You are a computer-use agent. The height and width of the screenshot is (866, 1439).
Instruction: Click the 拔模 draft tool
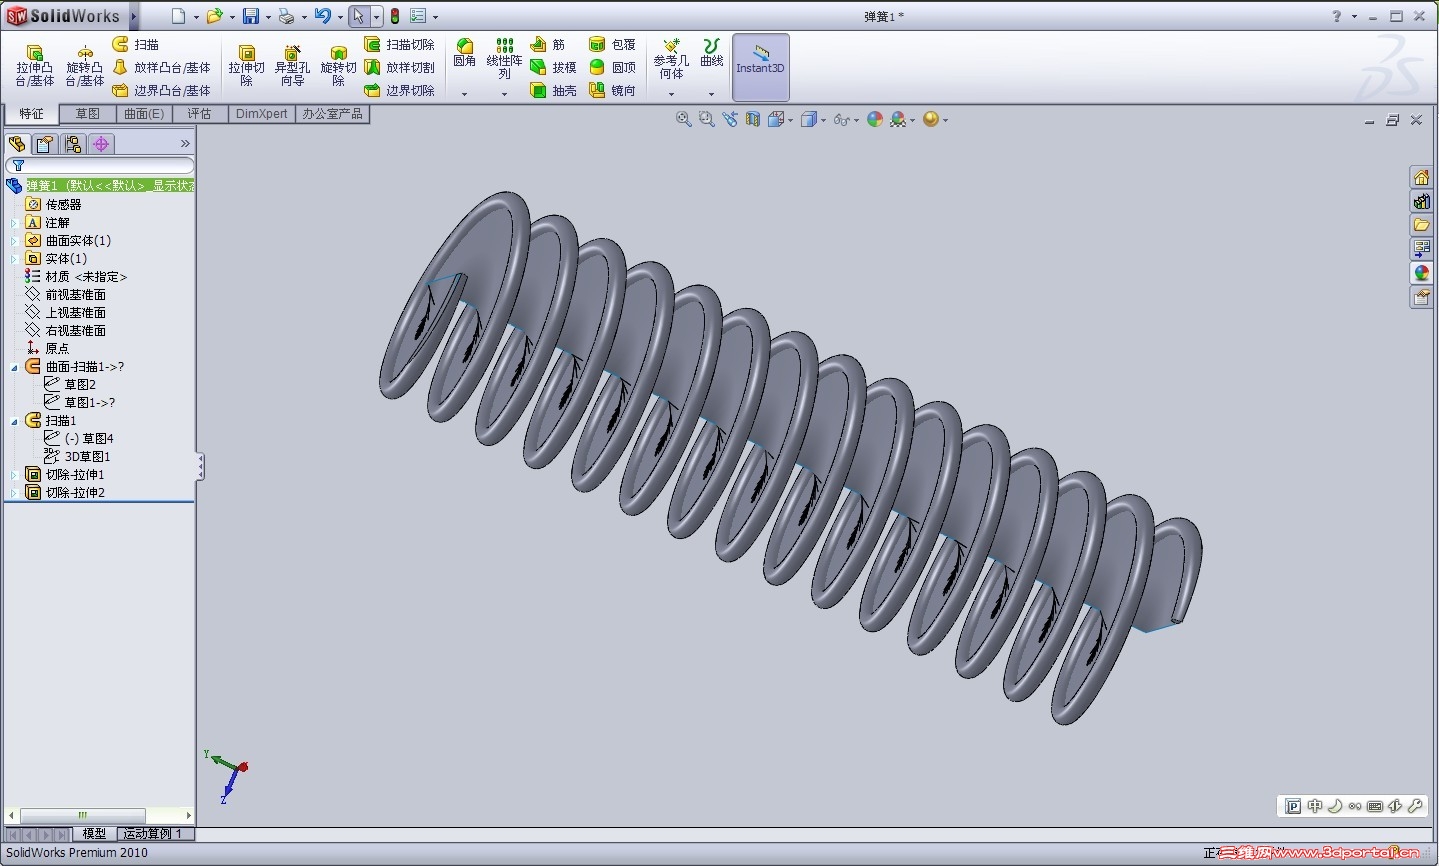pos(553,67)
